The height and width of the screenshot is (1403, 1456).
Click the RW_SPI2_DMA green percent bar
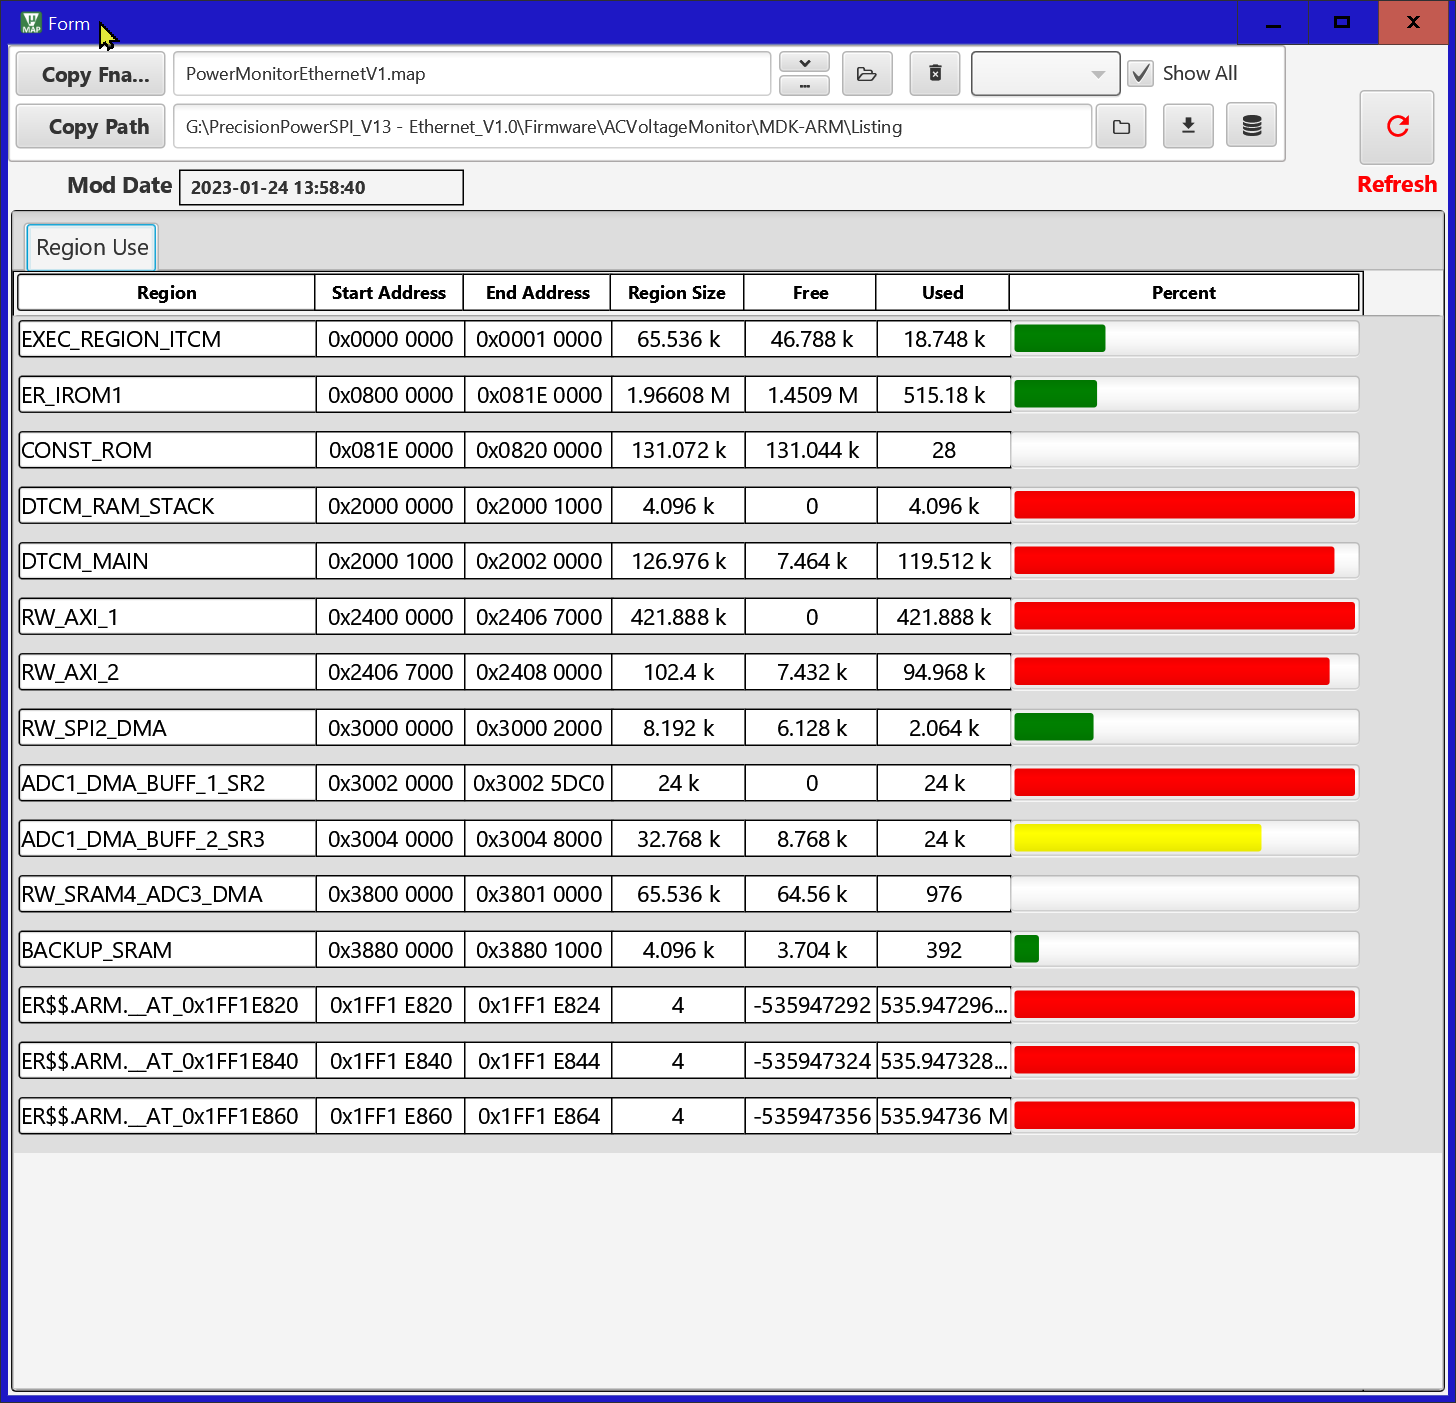(x=1186, y=727)
